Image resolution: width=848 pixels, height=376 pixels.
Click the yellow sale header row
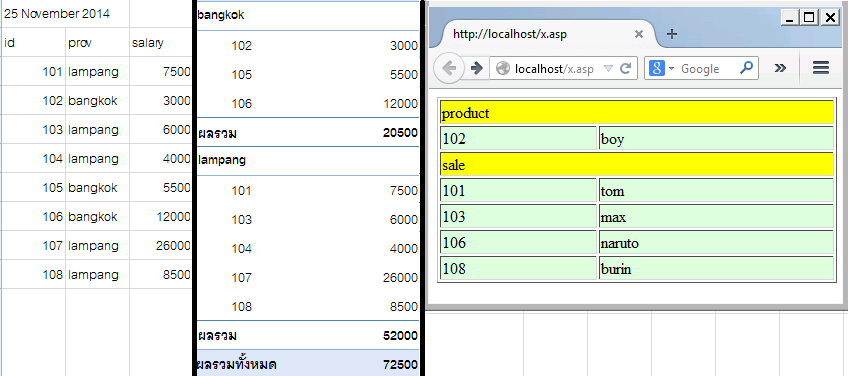point(637,164)
